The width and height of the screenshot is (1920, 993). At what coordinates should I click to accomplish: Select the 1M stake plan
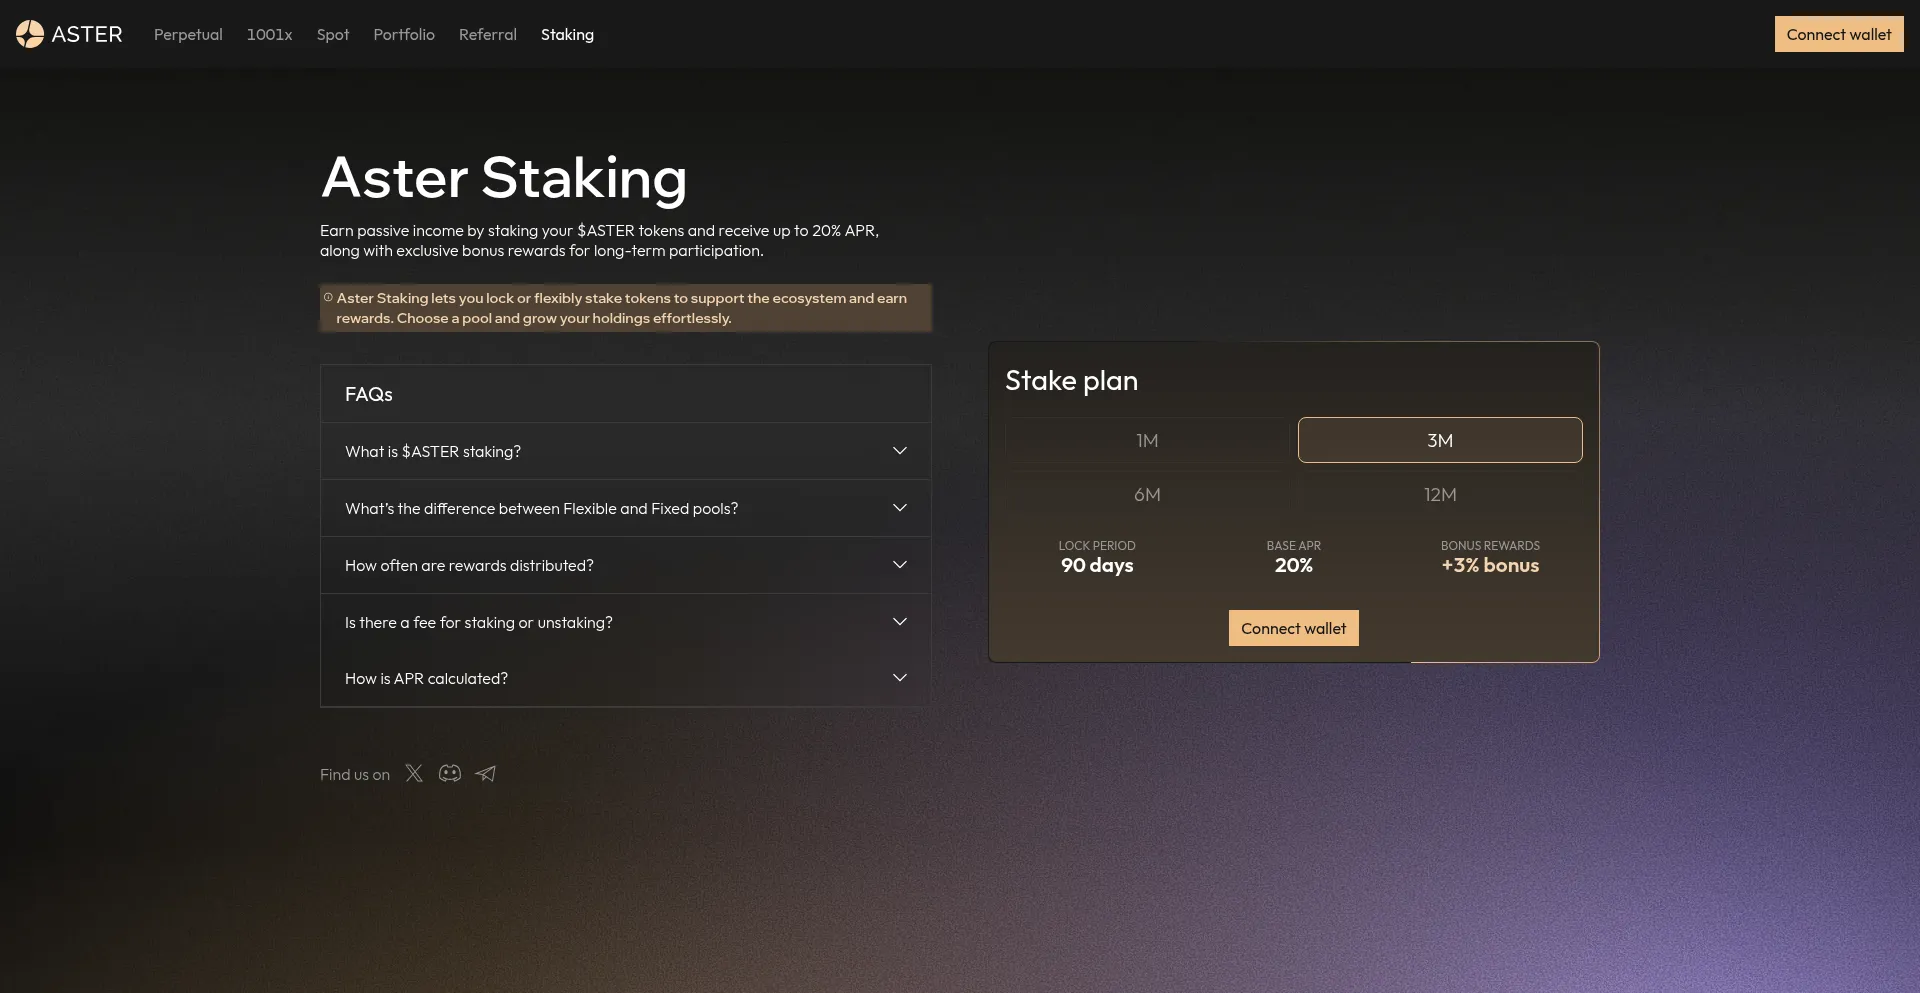click(x=1147, y=441)
